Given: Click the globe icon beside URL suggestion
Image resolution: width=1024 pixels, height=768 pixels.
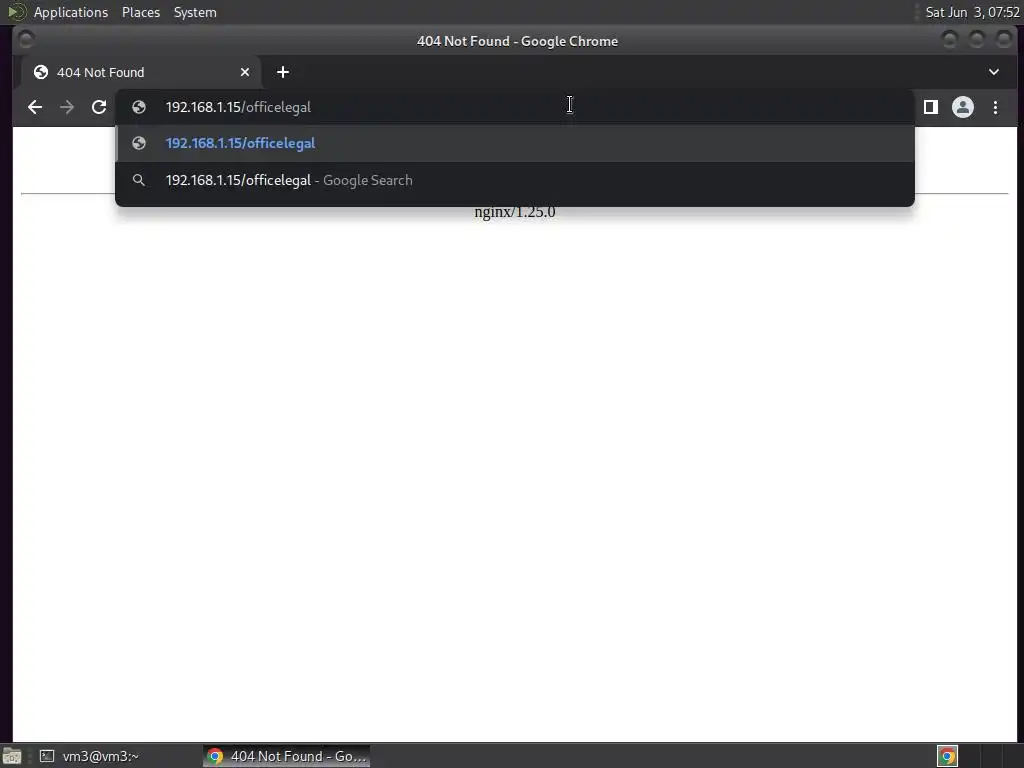Looking at the screenshot, I should click(x=138, y=143).
